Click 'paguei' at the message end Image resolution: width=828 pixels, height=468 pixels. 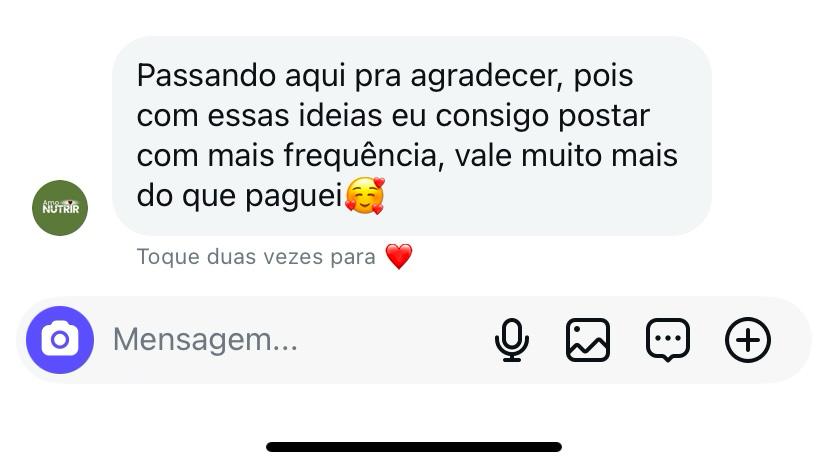(294, 196)
